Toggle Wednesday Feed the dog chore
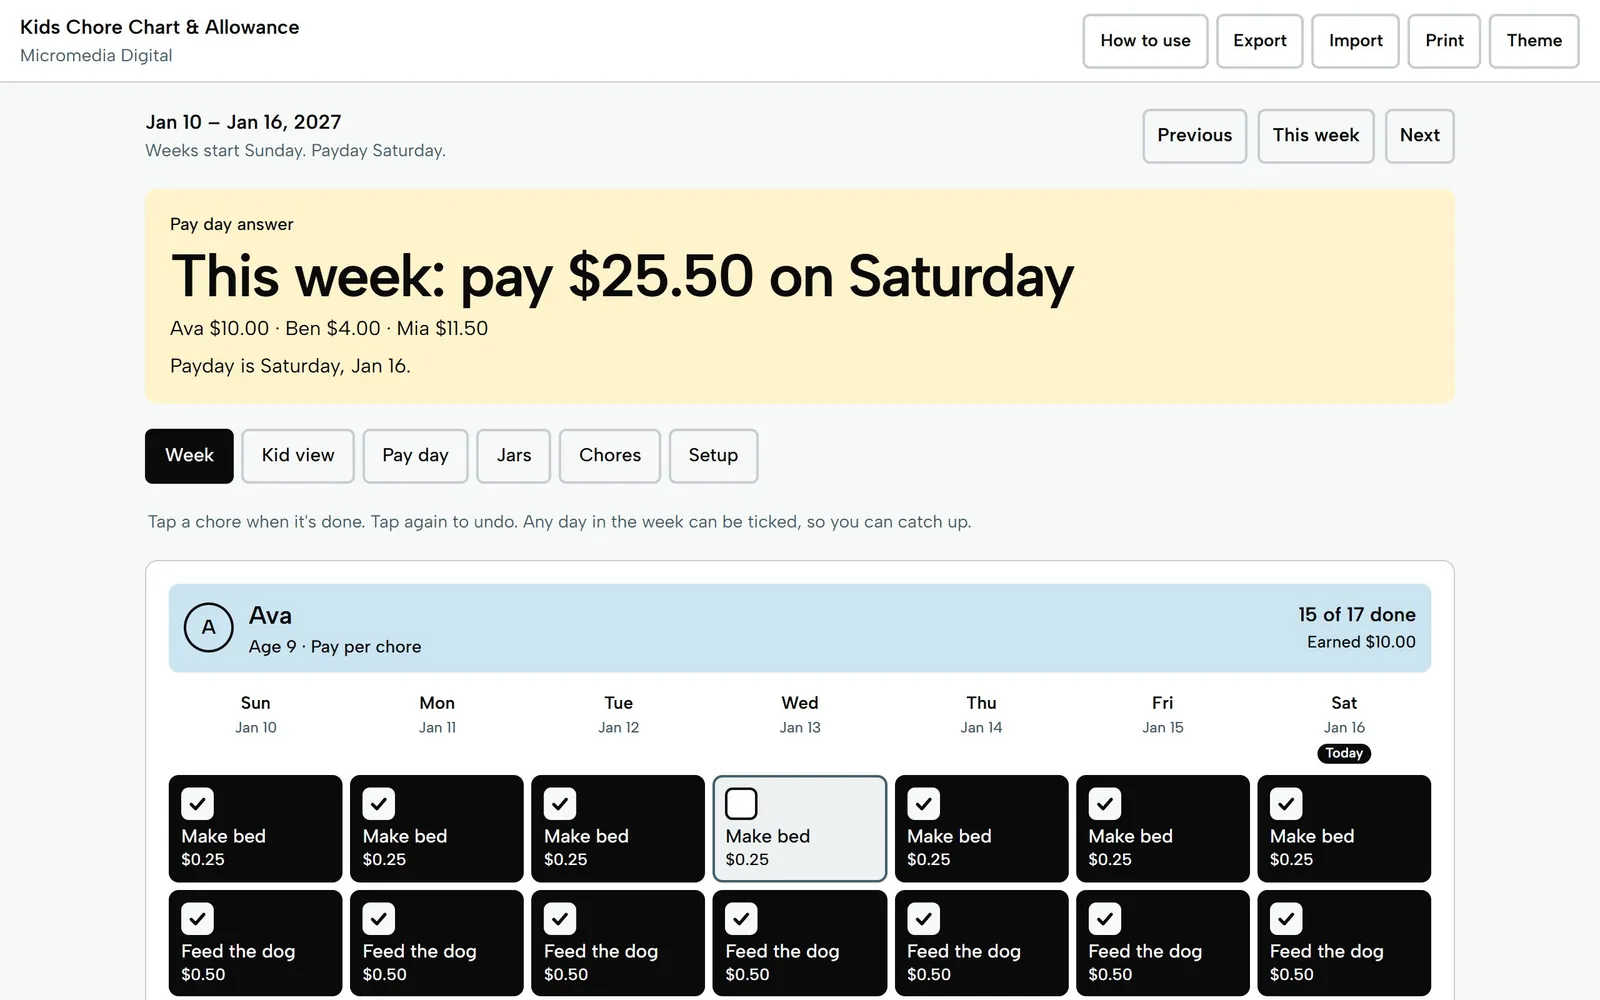This screenshot has height=1000, width=1600. (800, 943)
